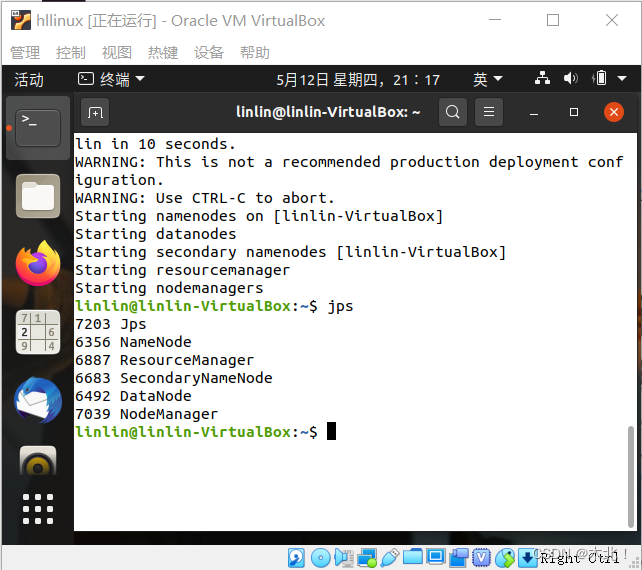Maximize the VirtualBox window
This screenshot has width=642, height=570.
(x=553, y=20)
